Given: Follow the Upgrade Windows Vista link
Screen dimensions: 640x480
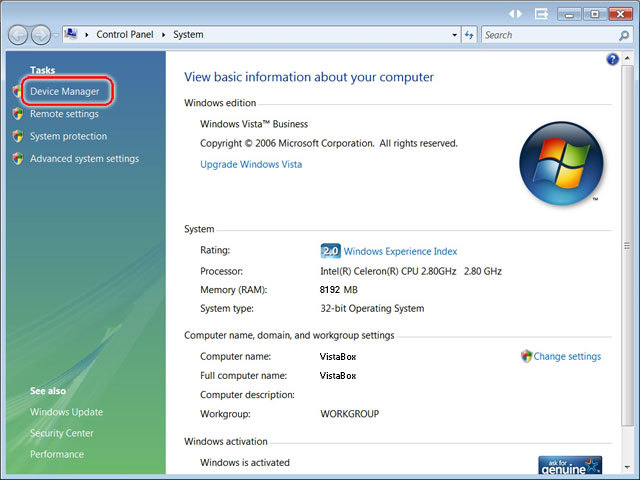Looking at the screenshot, I should (x=251, y=165).
